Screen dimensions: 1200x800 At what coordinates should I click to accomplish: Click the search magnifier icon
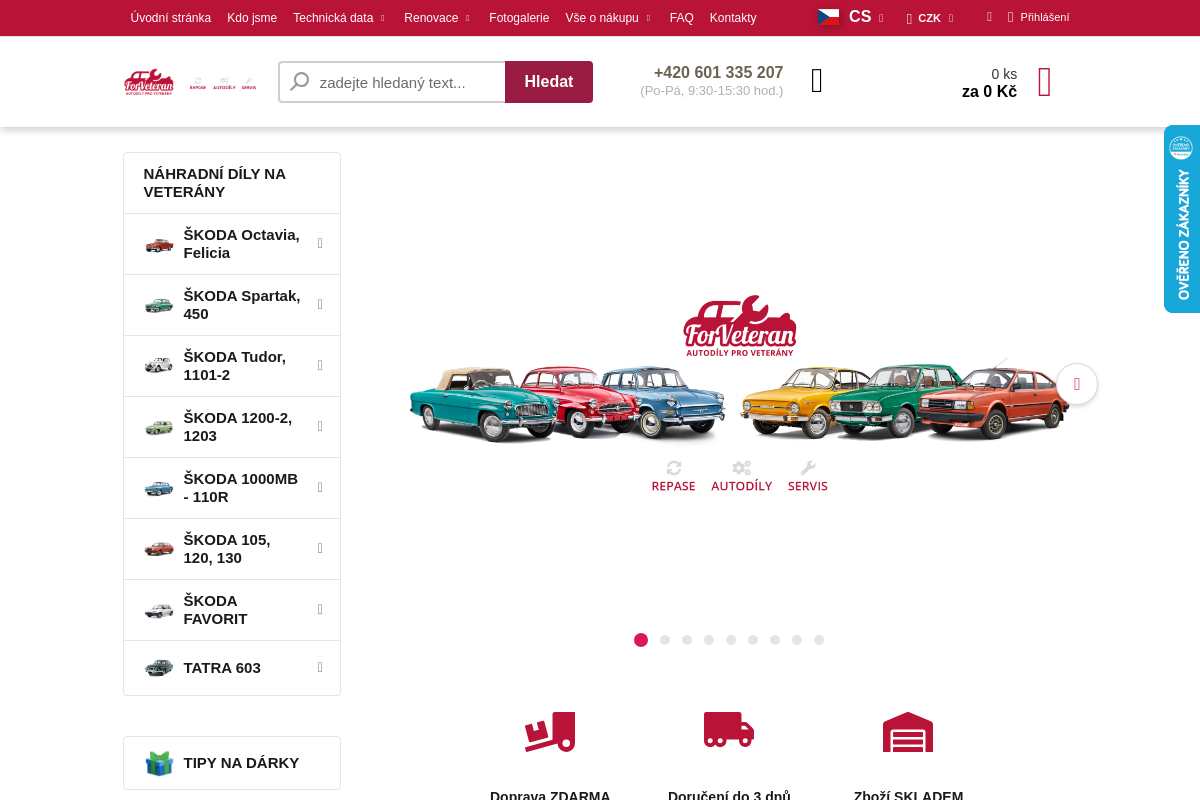click(x=299, y=81)
